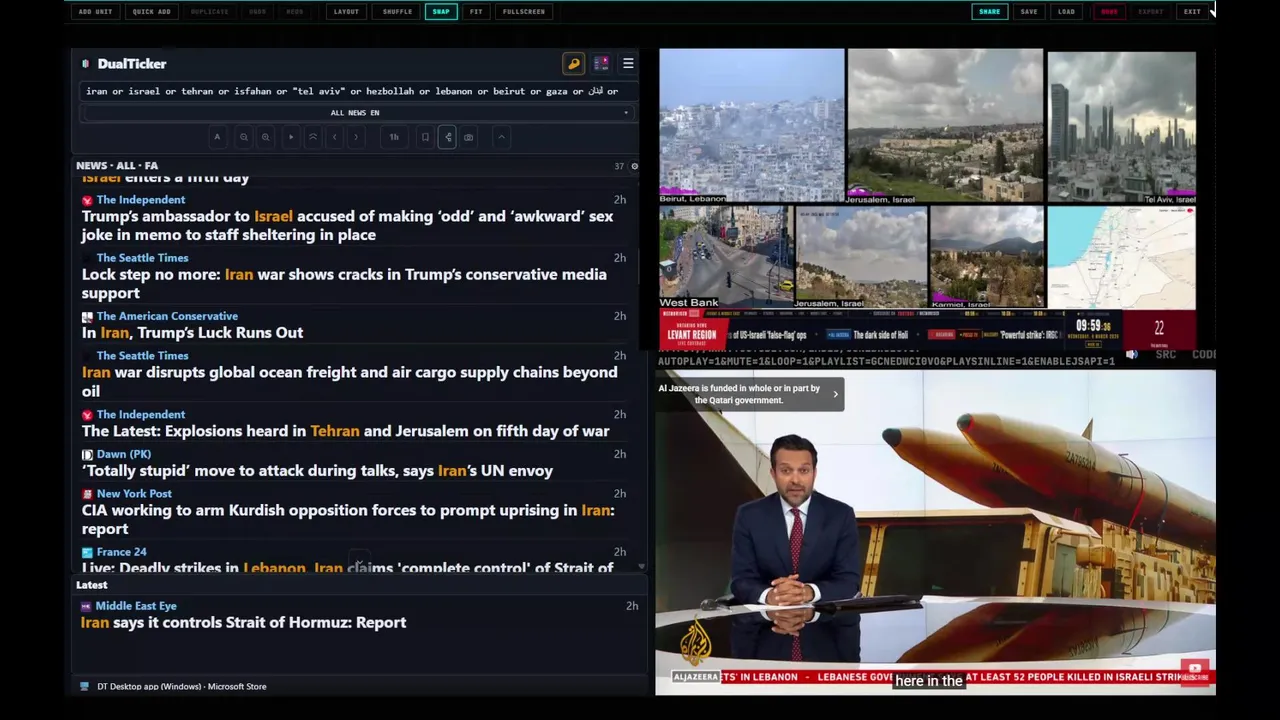The image size is (1280, 720).
Task: Open 'Lock step no more' Seattle Times headline
Action: (x=344, y=283)
